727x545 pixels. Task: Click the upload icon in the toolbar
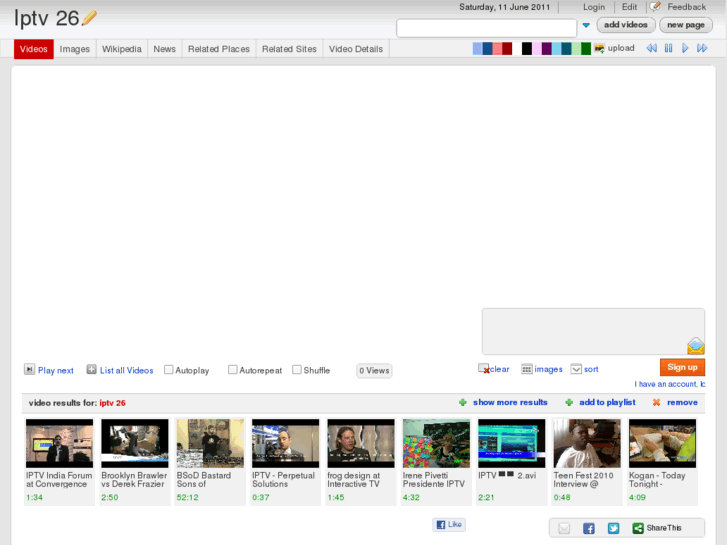coord(599,48)
